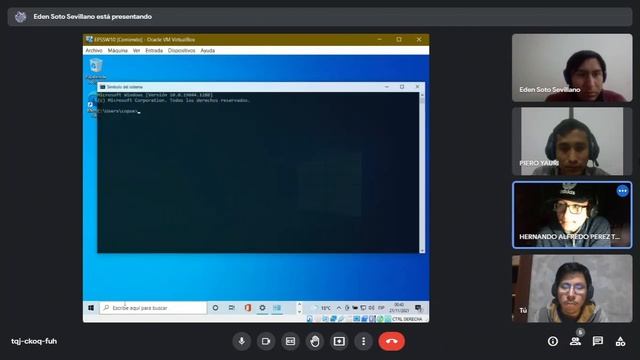Open Task View in VM taskbar
The image size is (640, 360).
(x=231, y=308)
